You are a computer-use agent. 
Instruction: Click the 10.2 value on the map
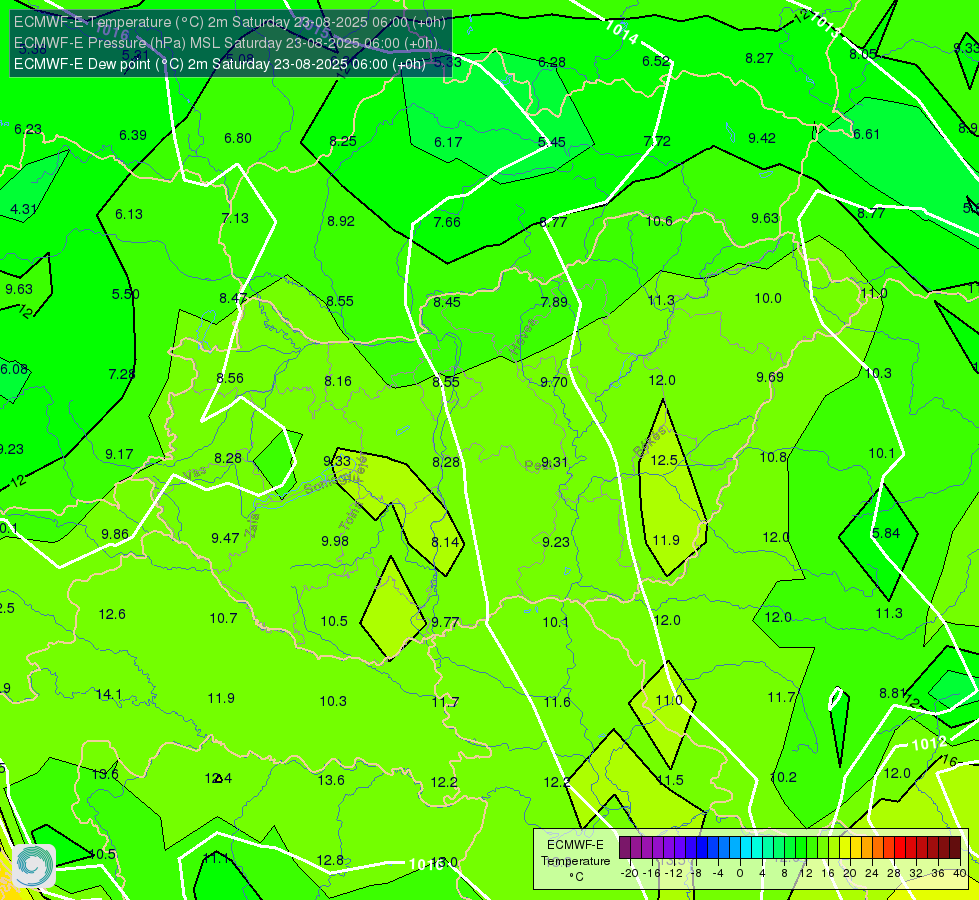pos(784,777)
